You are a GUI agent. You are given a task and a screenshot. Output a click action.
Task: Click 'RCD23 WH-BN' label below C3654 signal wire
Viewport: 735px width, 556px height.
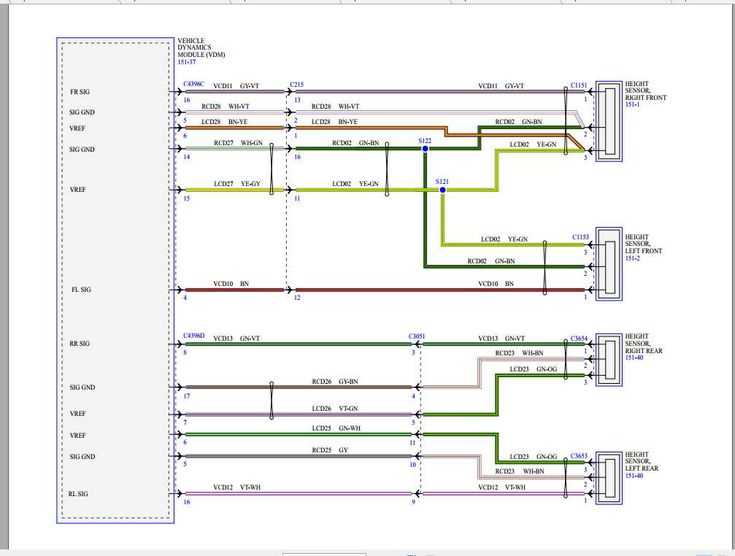pos(519,353)
